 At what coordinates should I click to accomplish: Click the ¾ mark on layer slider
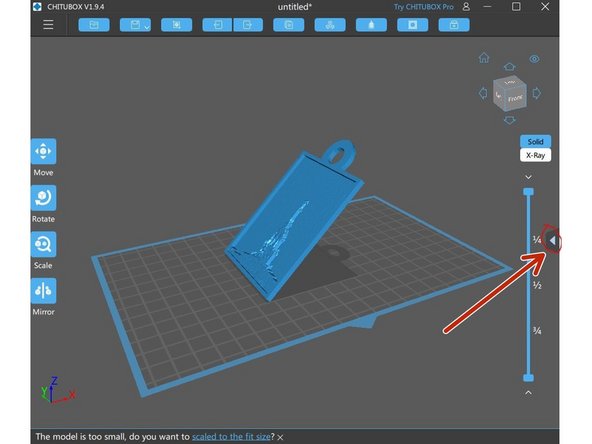[x=537, y=331]
